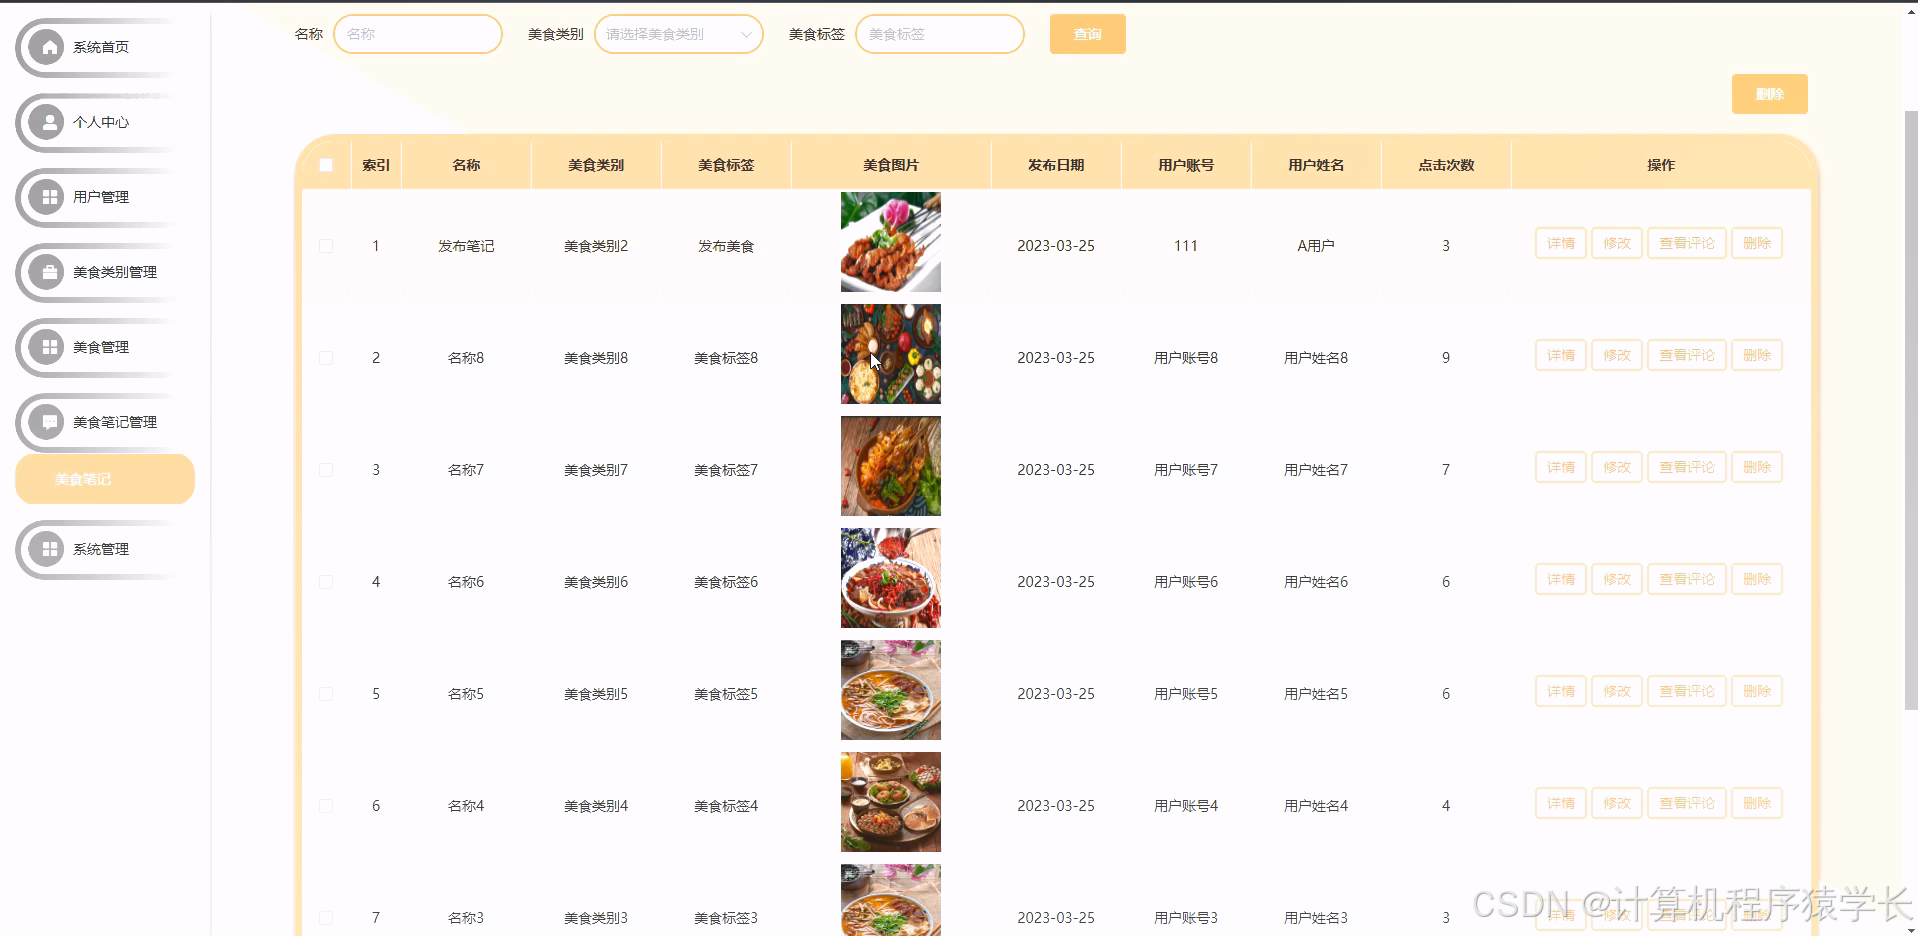This screenshot has height=936, width=1918.
Task: Check the checkbox next to 名称8
Action: click(x=325, y=357)
